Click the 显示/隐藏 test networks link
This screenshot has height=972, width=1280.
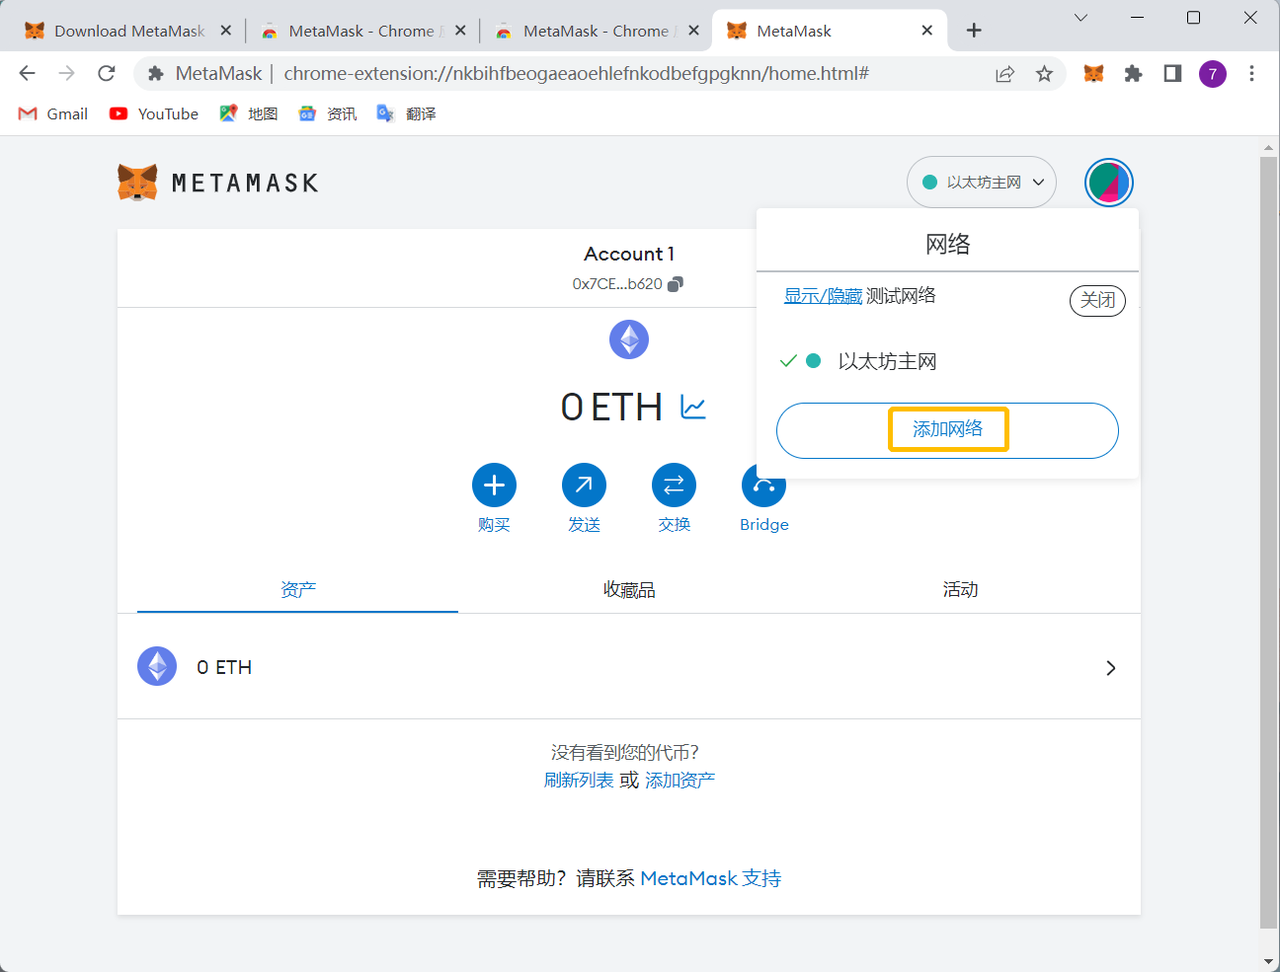coord(823,296)
